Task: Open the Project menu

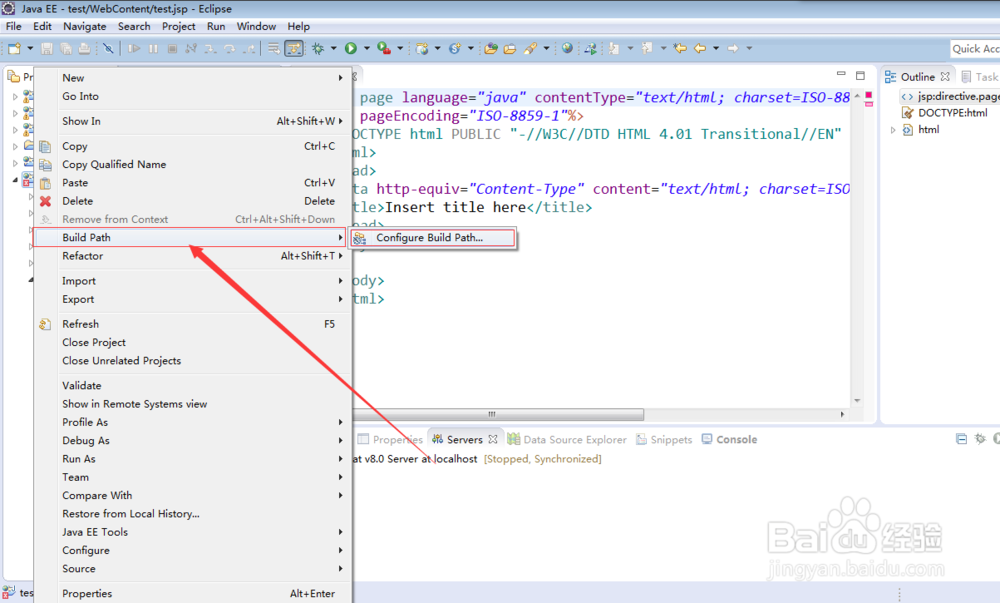Action: (x=179, y=26)
